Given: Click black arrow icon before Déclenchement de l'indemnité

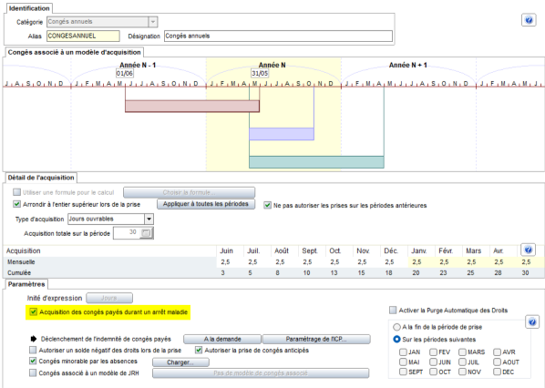Looking at the screenshot, I should (33, 339).
